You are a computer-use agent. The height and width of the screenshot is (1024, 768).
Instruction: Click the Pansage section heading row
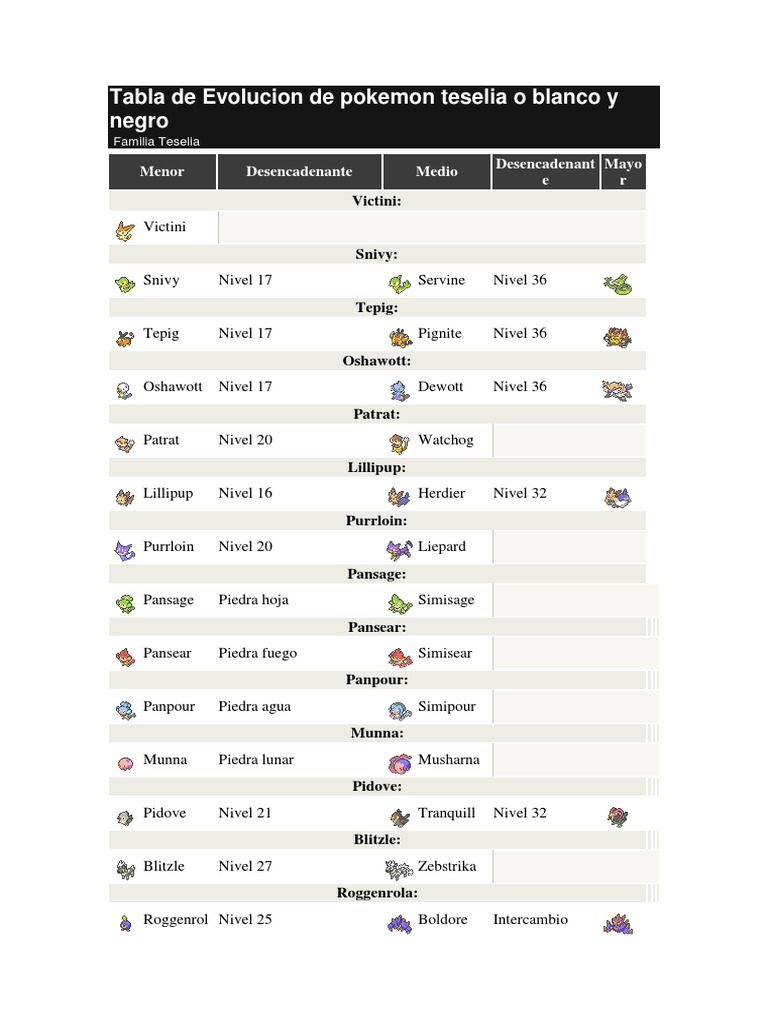(x=378, y=574)
